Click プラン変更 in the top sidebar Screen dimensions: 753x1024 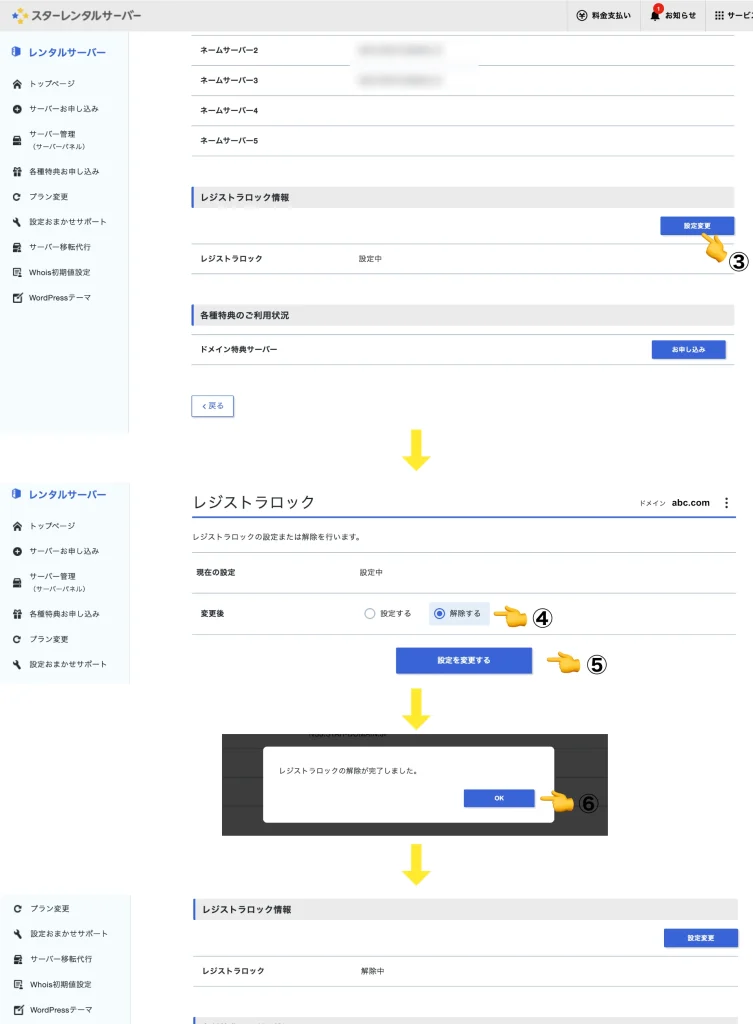click(x=50, y=197)
